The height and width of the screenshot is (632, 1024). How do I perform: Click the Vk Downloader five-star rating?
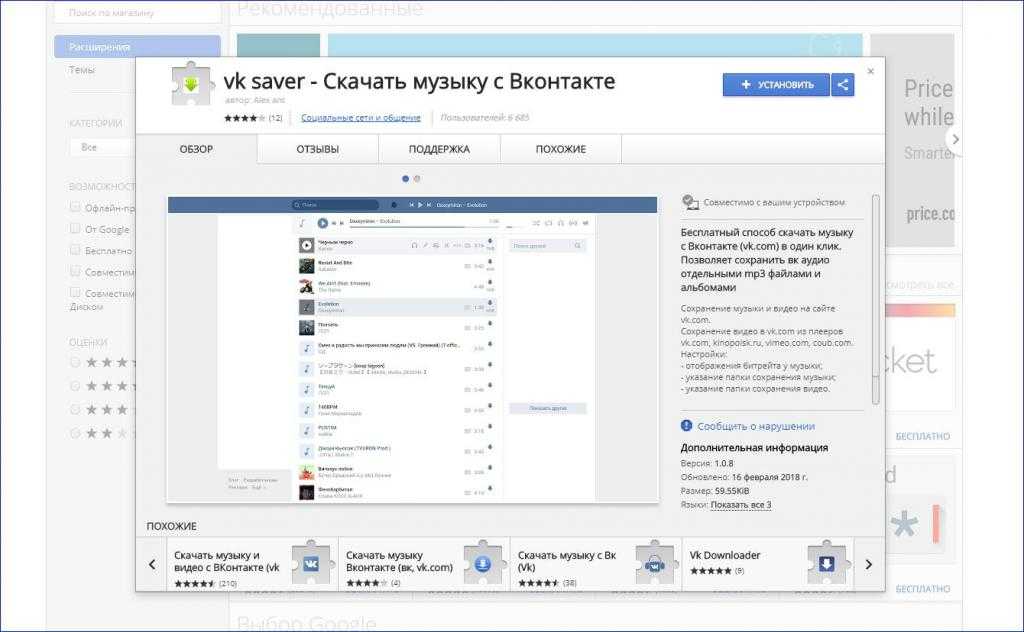711,571
